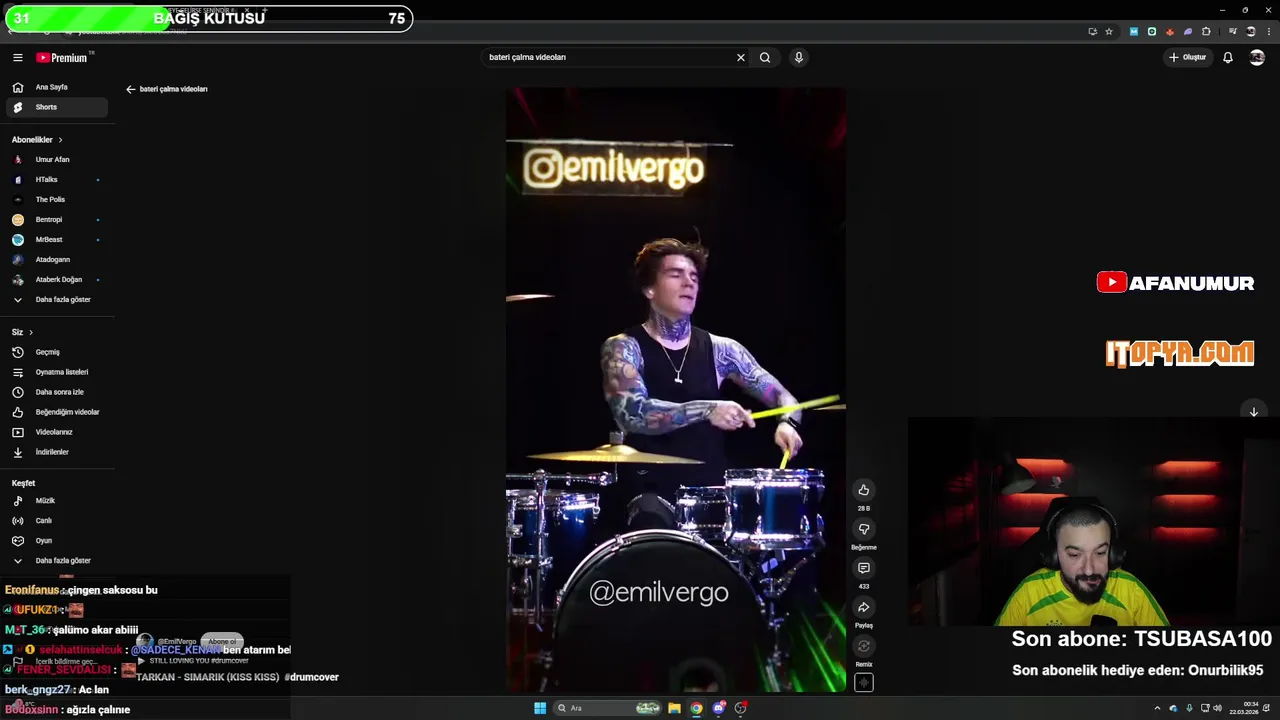Image resolution: width=1280 pixels, height=720 pixels.
Task: Dislike the Short with Beğenme thumbs down
Action: click(x=864, y=529)
